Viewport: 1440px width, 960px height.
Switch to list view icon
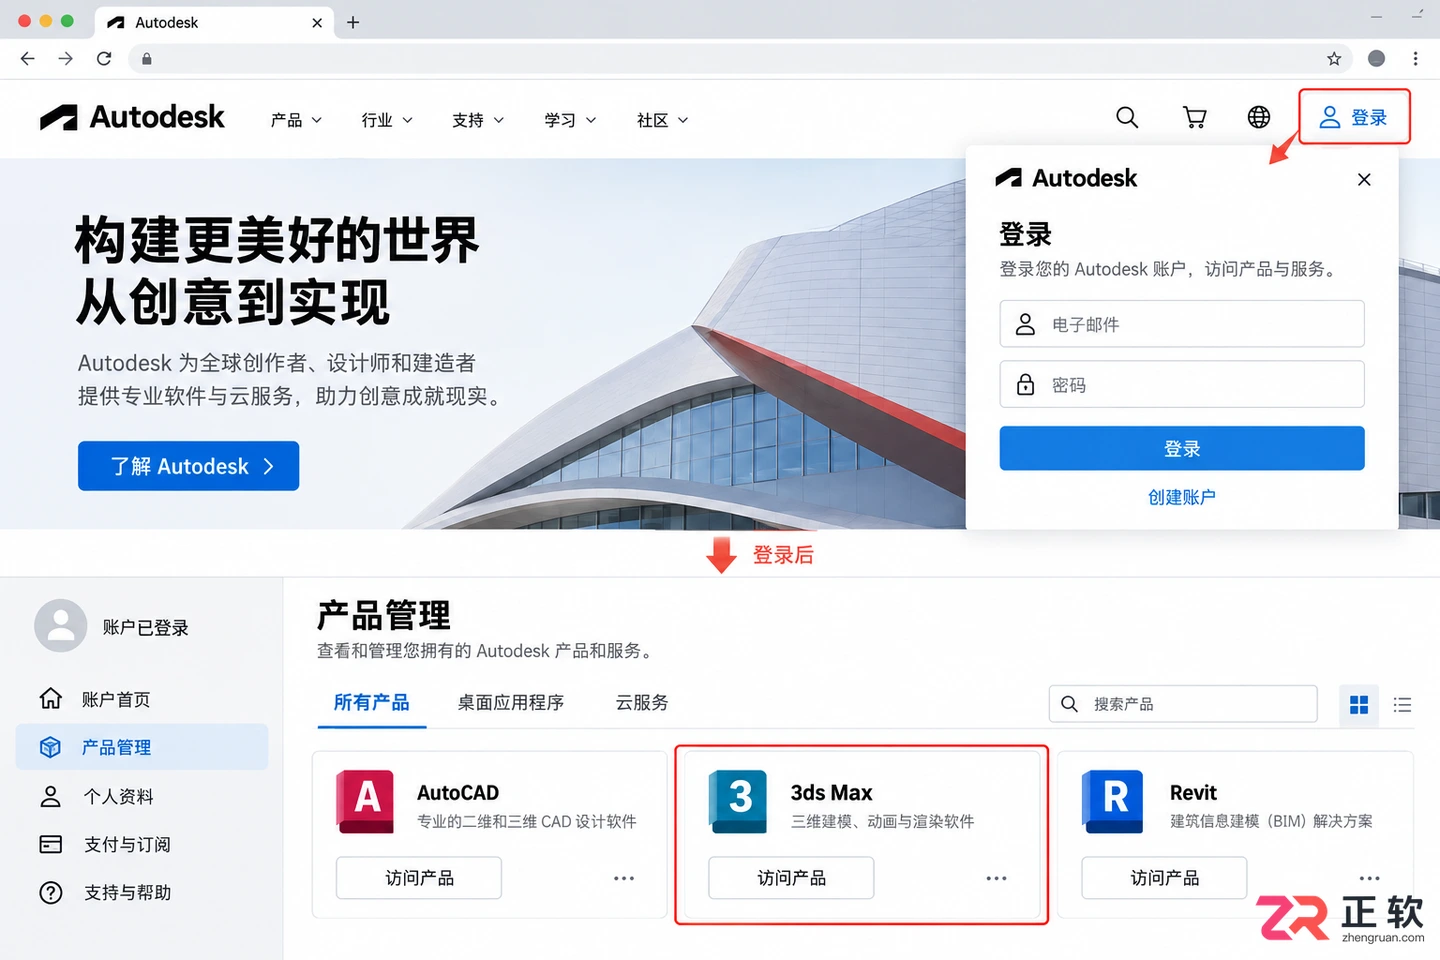1402,705
